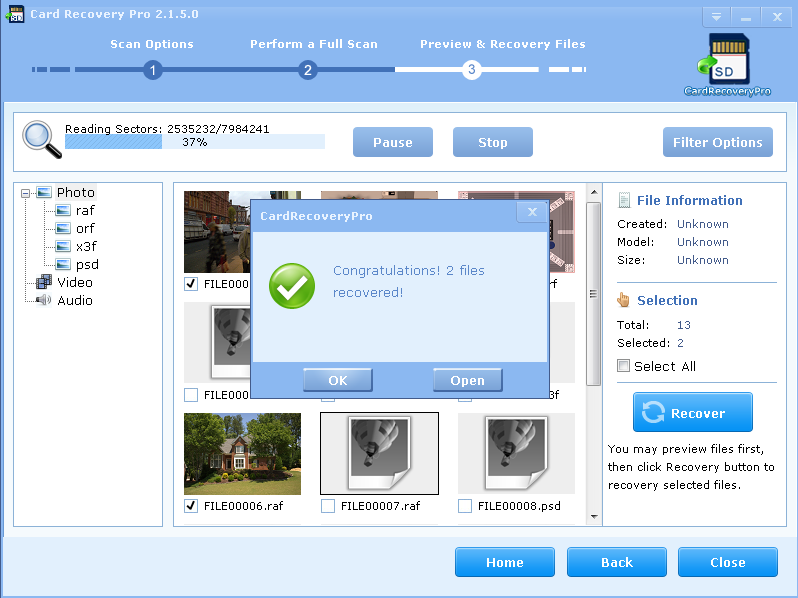Click the Model Unknown value
This screenshot has height=598, width=798.
click(x=702, y=242)
